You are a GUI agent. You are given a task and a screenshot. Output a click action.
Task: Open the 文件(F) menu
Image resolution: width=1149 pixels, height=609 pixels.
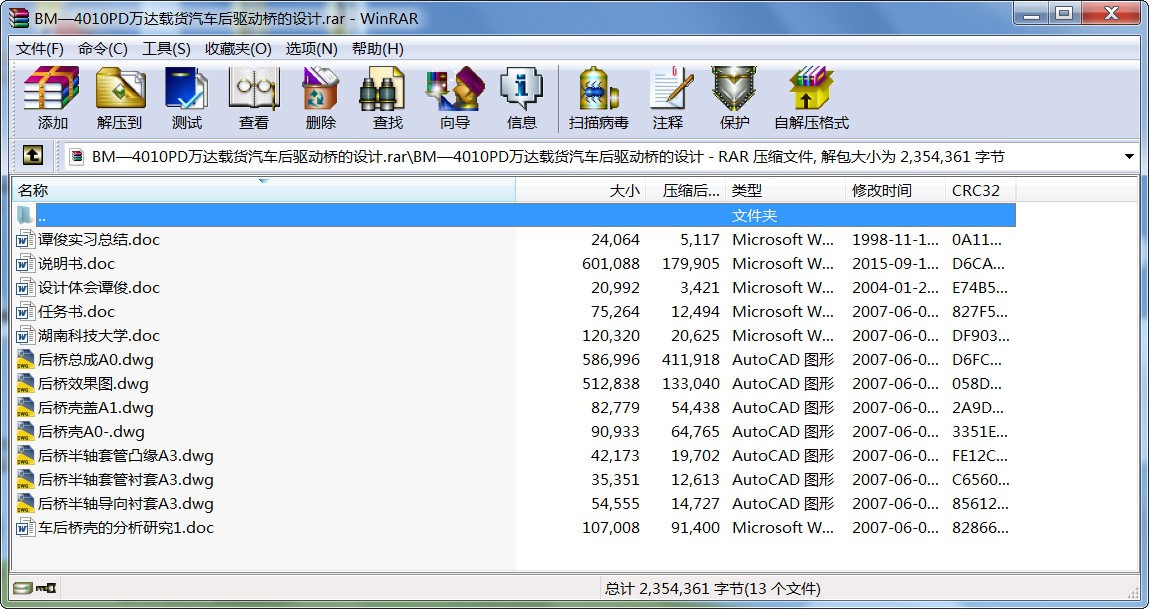tap(40, 49)
